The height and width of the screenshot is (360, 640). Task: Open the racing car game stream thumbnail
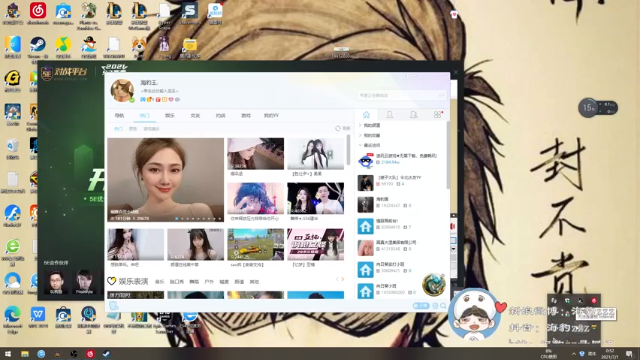pos(256,244)
